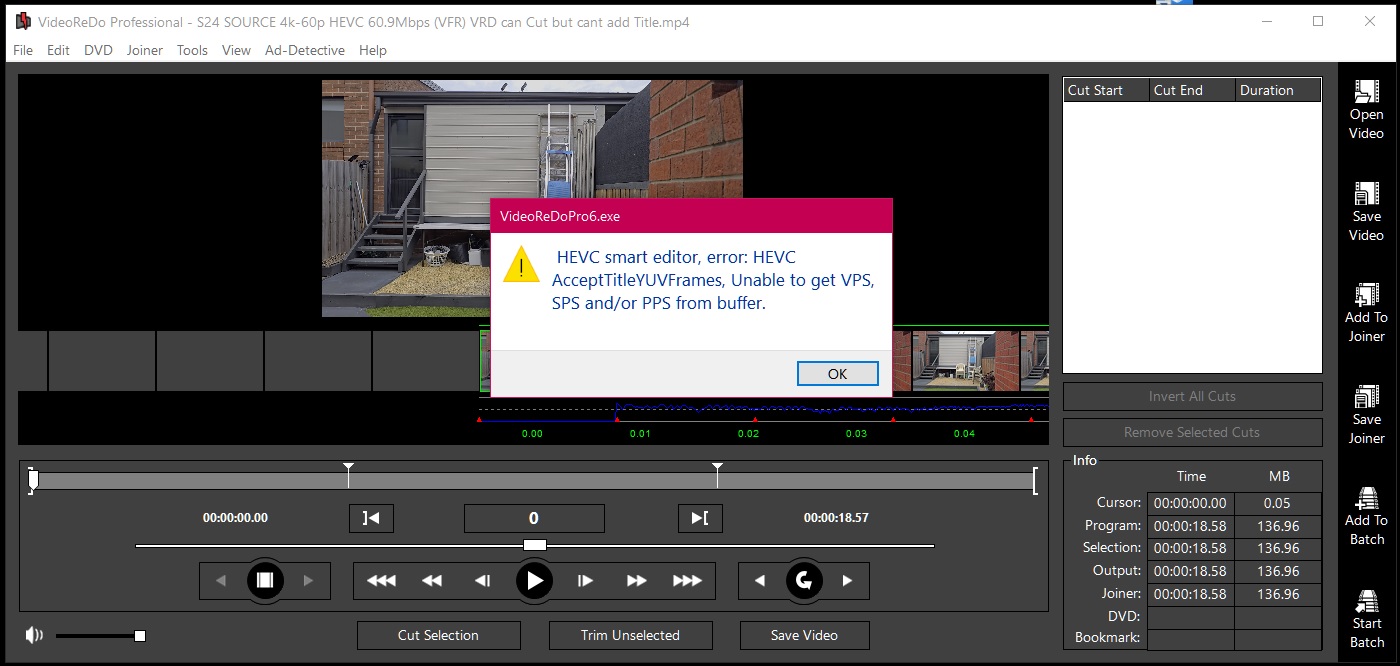Open the Tools menu
Image resolution: width=1400 pixels, height=666 pixels.
[192, 50]
